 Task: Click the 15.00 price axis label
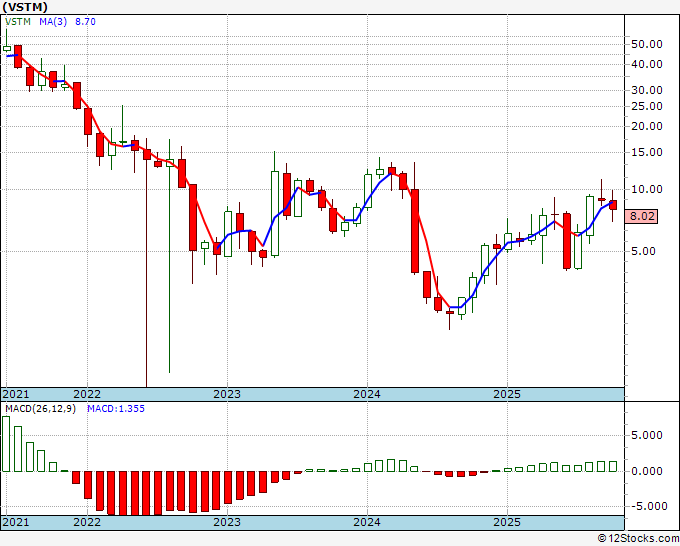(x=647, y=152)
